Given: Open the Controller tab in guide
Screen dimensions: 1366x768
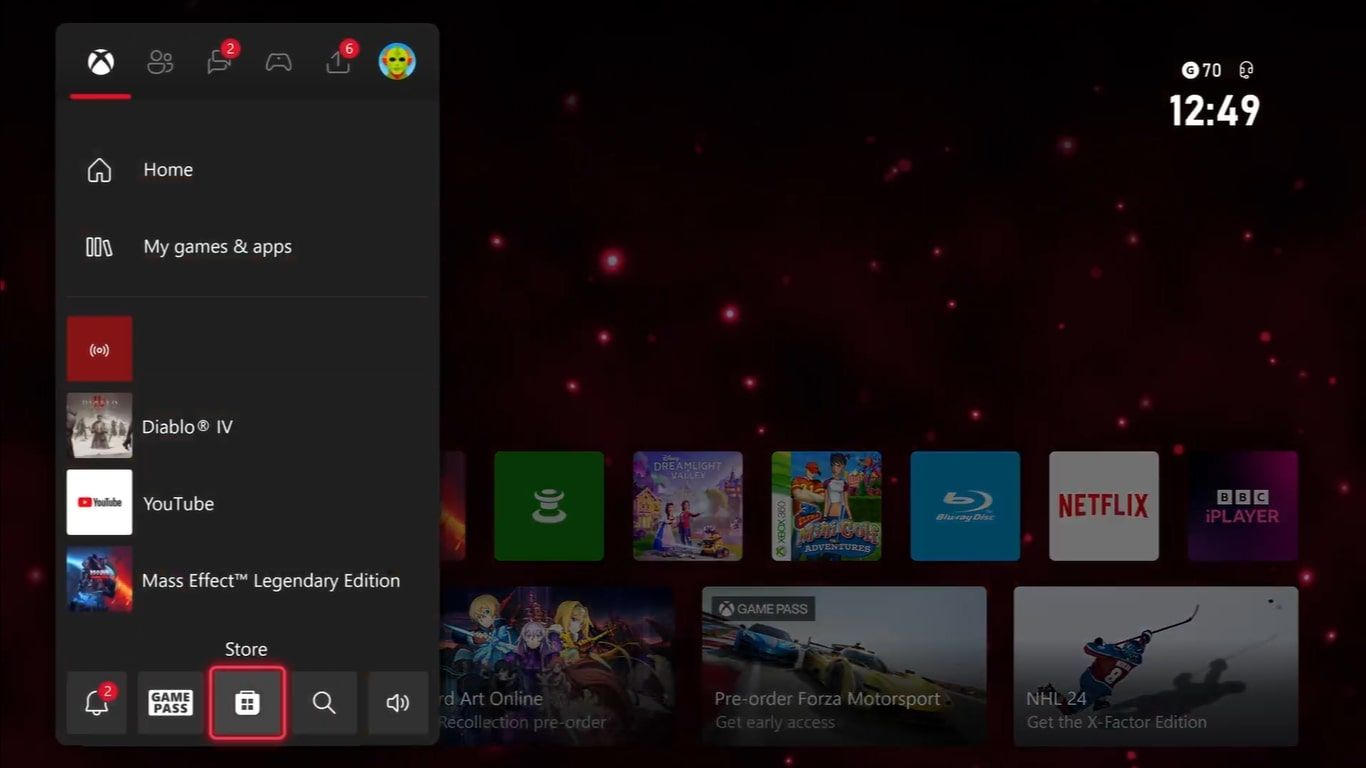Looking at the screenshot, I should point(278,62).
